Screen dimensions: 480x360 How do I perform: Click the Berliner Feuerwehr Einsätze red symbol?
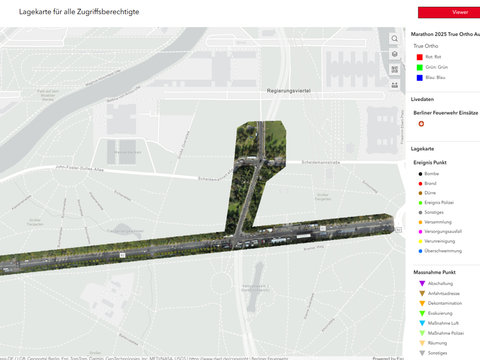pyautogui.click(x=421, y=124)
